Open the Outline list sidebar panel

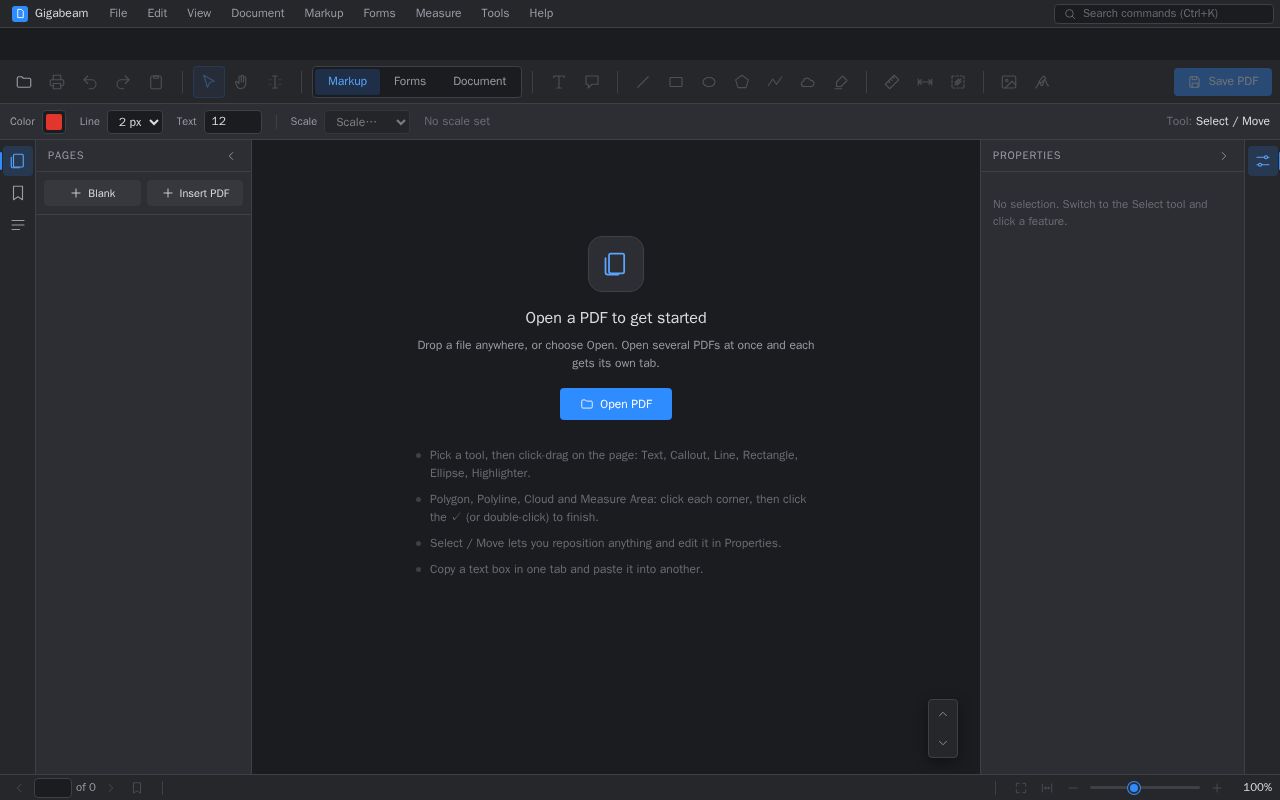pyautogui.click(x=17, y=225)
